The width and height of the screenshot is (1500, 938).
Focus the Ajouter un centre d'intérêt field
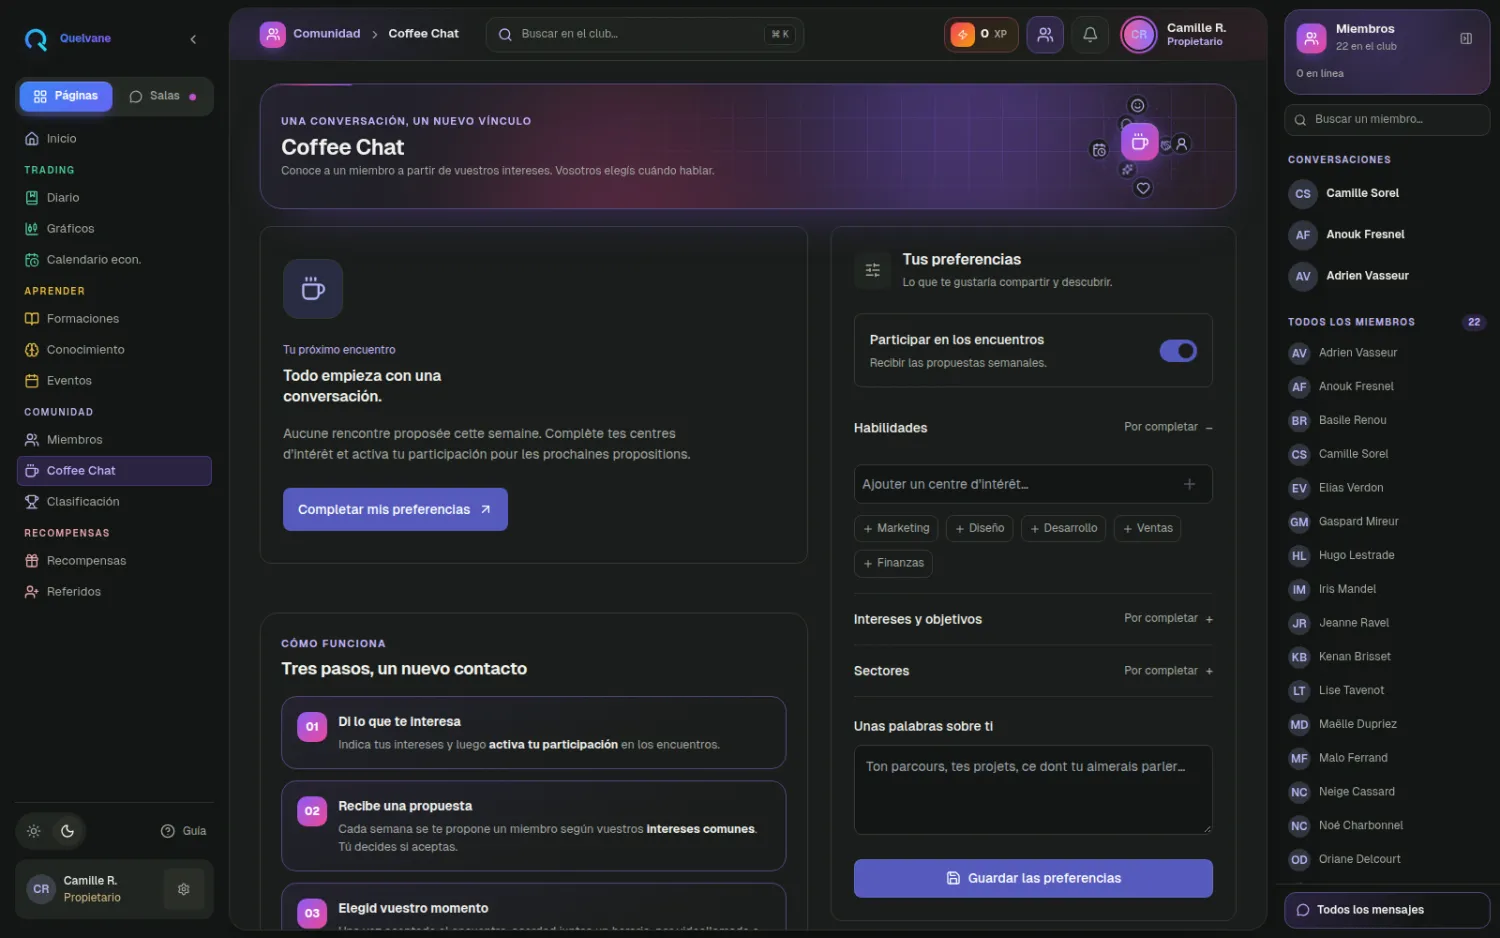(x=1033, y=484)
